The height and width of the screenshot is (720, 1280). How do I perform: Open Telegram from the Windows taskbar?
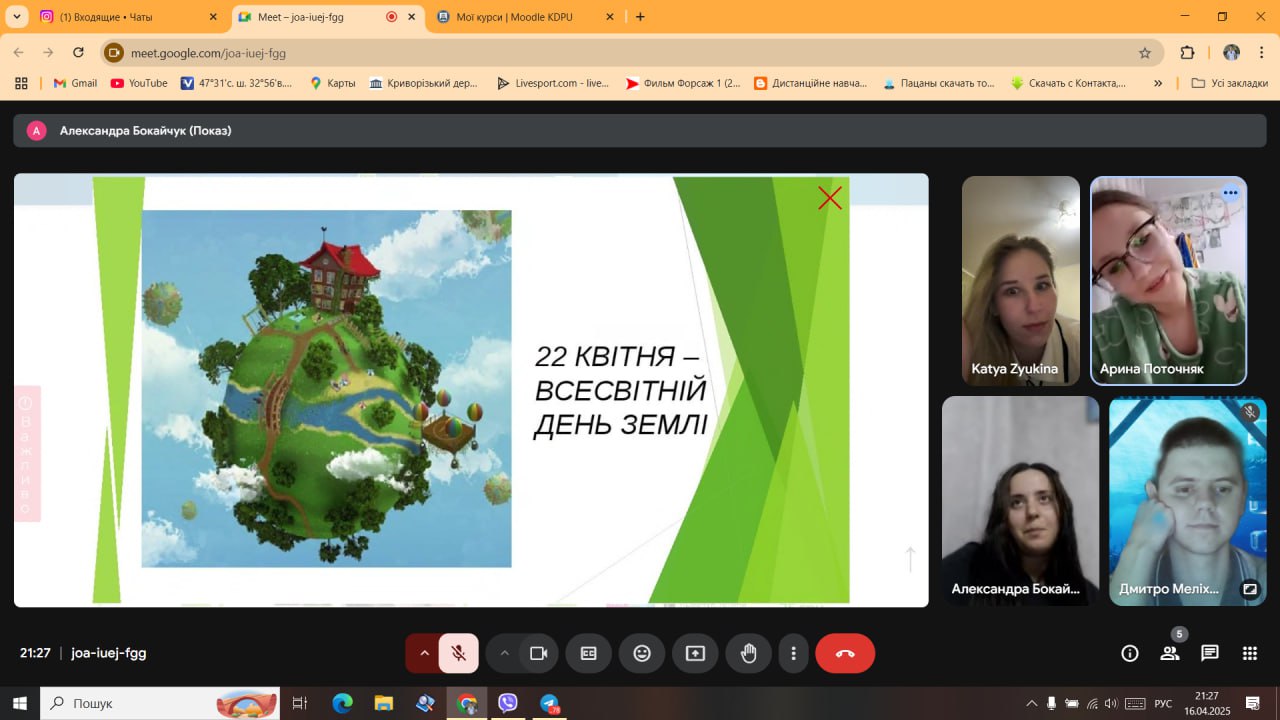[x=549, y=704]
